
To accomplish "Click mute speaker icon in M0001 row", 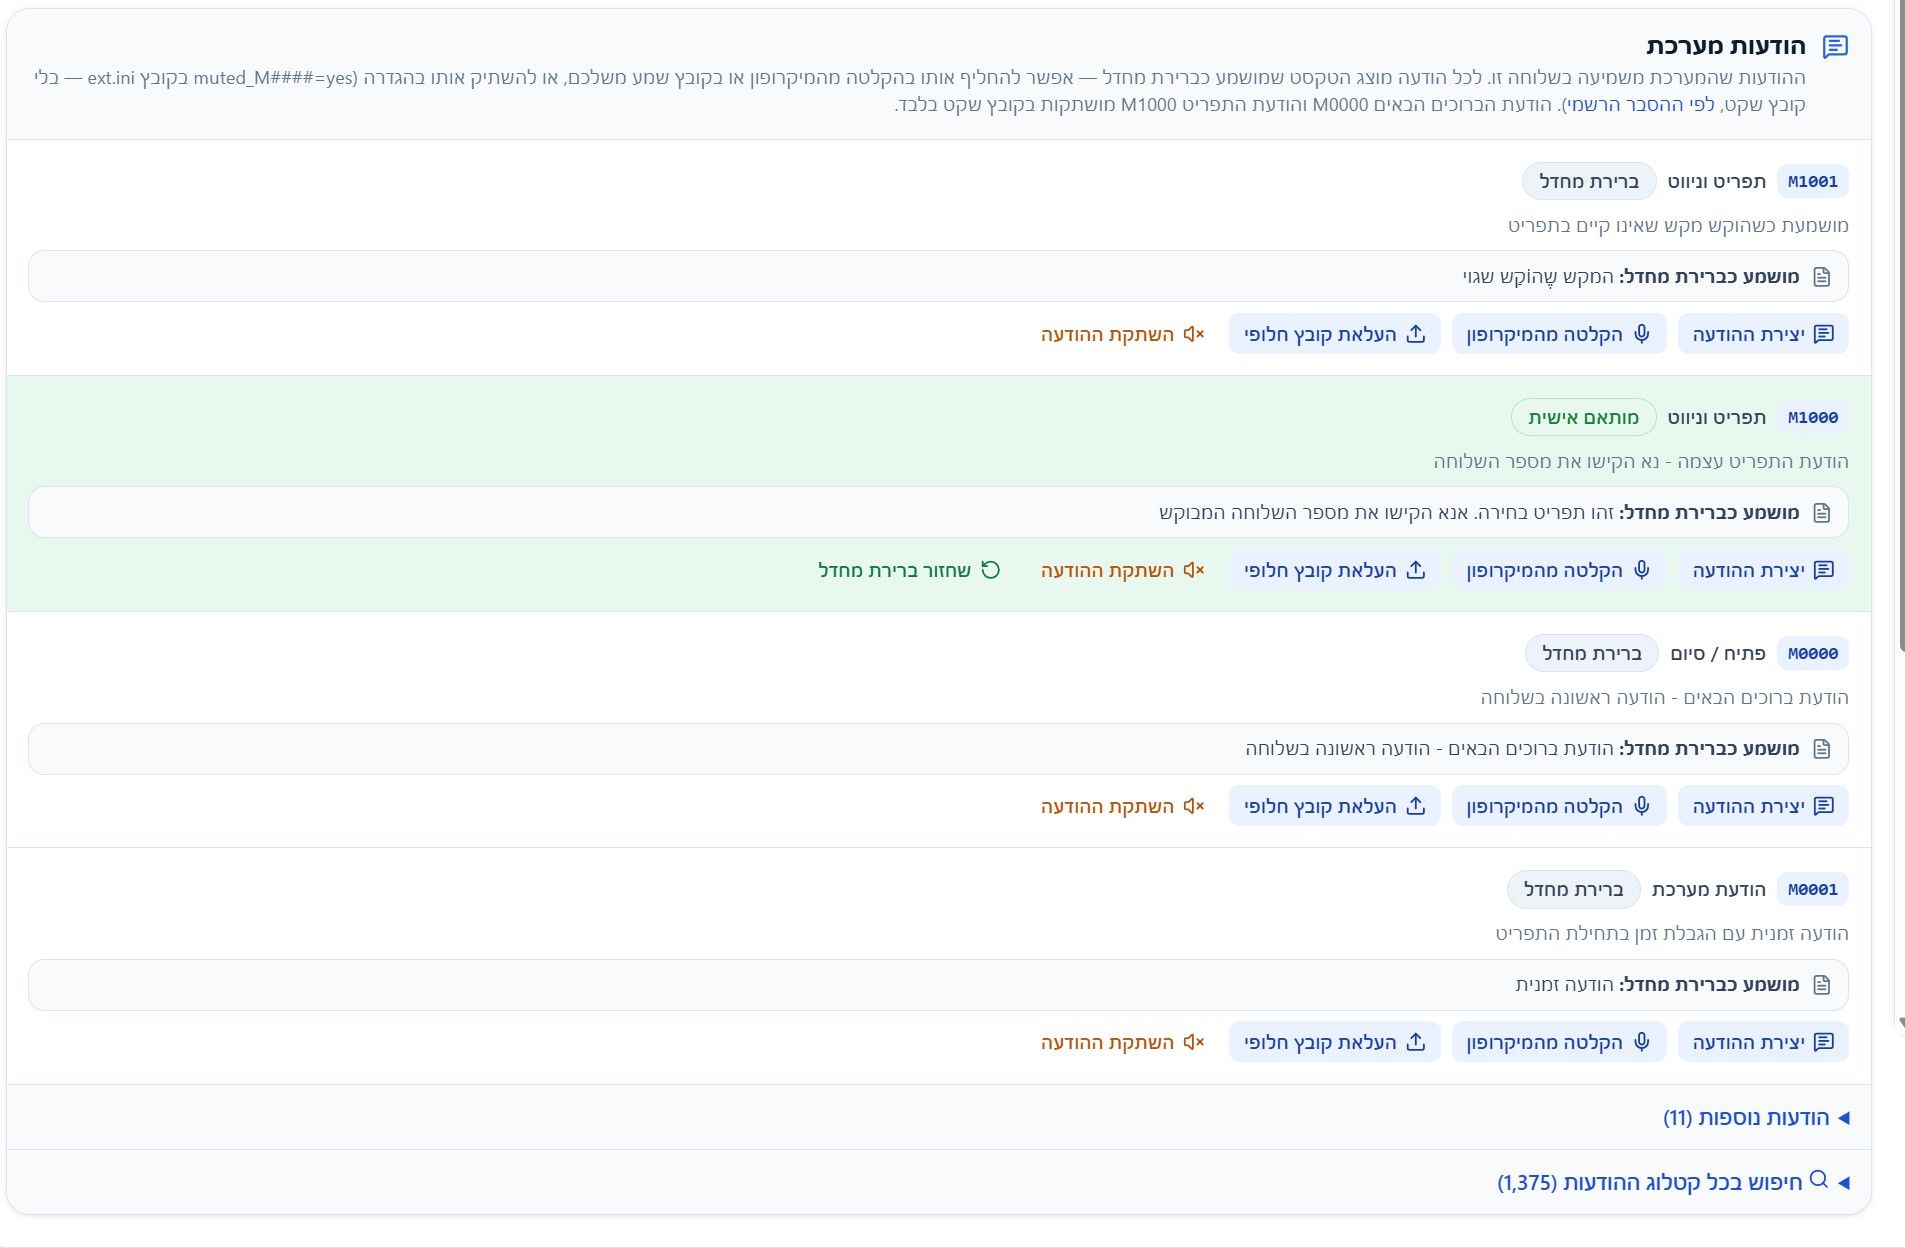I will 1194,1042.
